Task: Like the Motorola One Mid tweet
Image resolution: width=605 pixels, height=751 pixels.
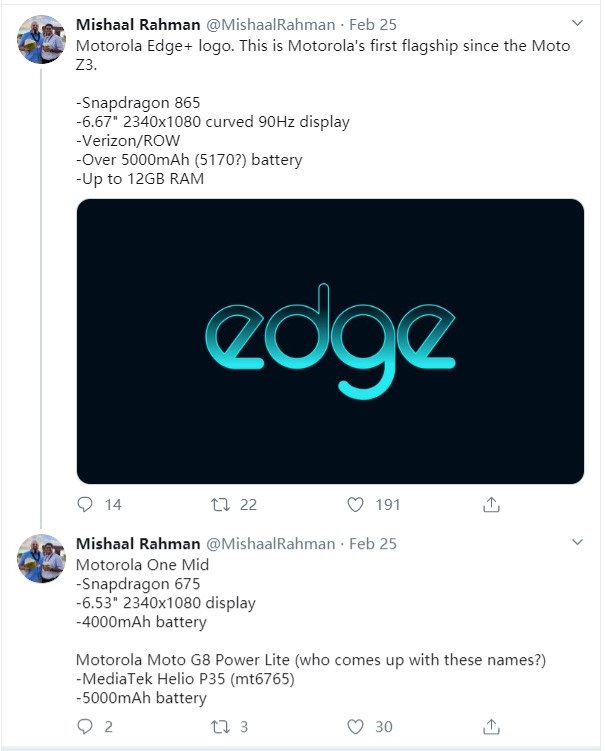Action: (x=355, y=727)
